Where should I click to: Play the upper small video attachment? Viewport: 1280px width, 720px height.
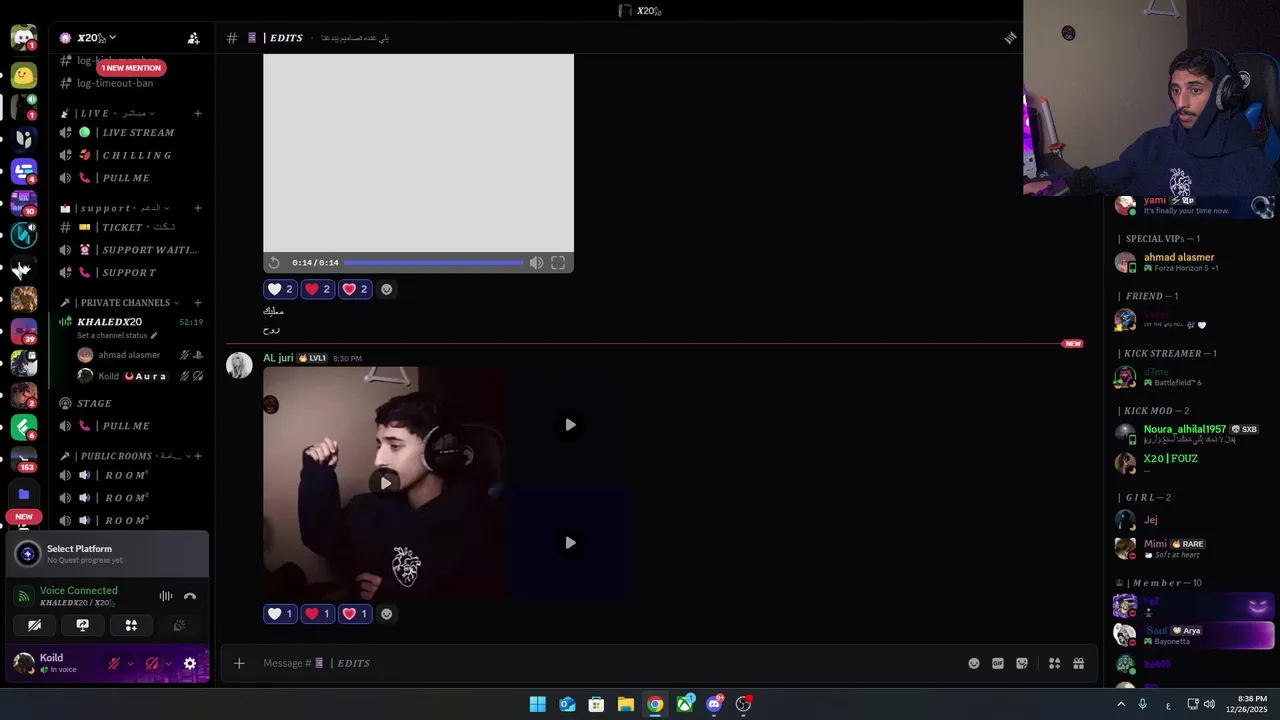[570, 424]
